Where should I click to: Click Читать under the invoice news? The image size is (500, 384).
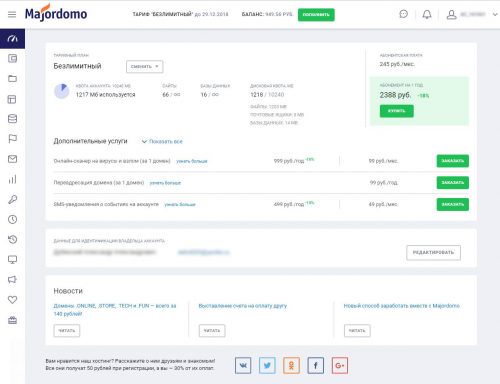[212, 331]
